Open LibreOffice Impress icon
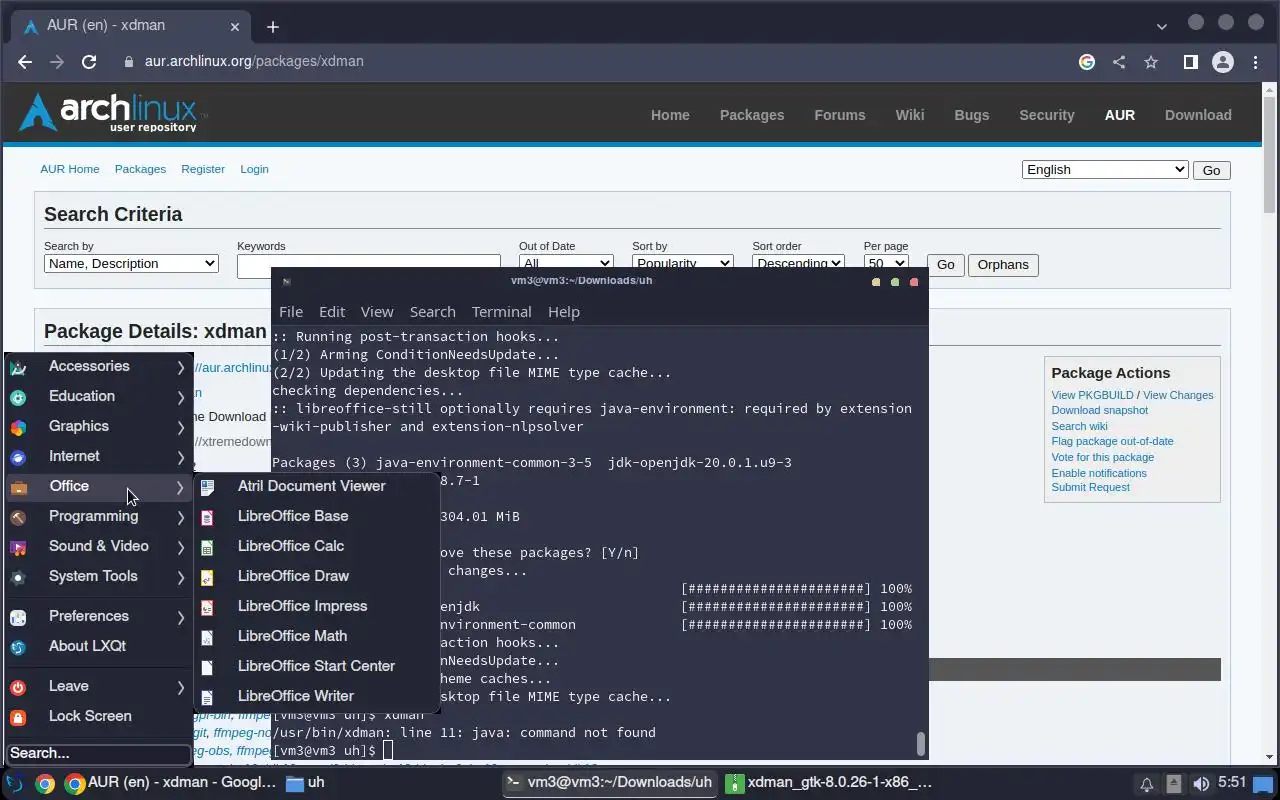 207,607
